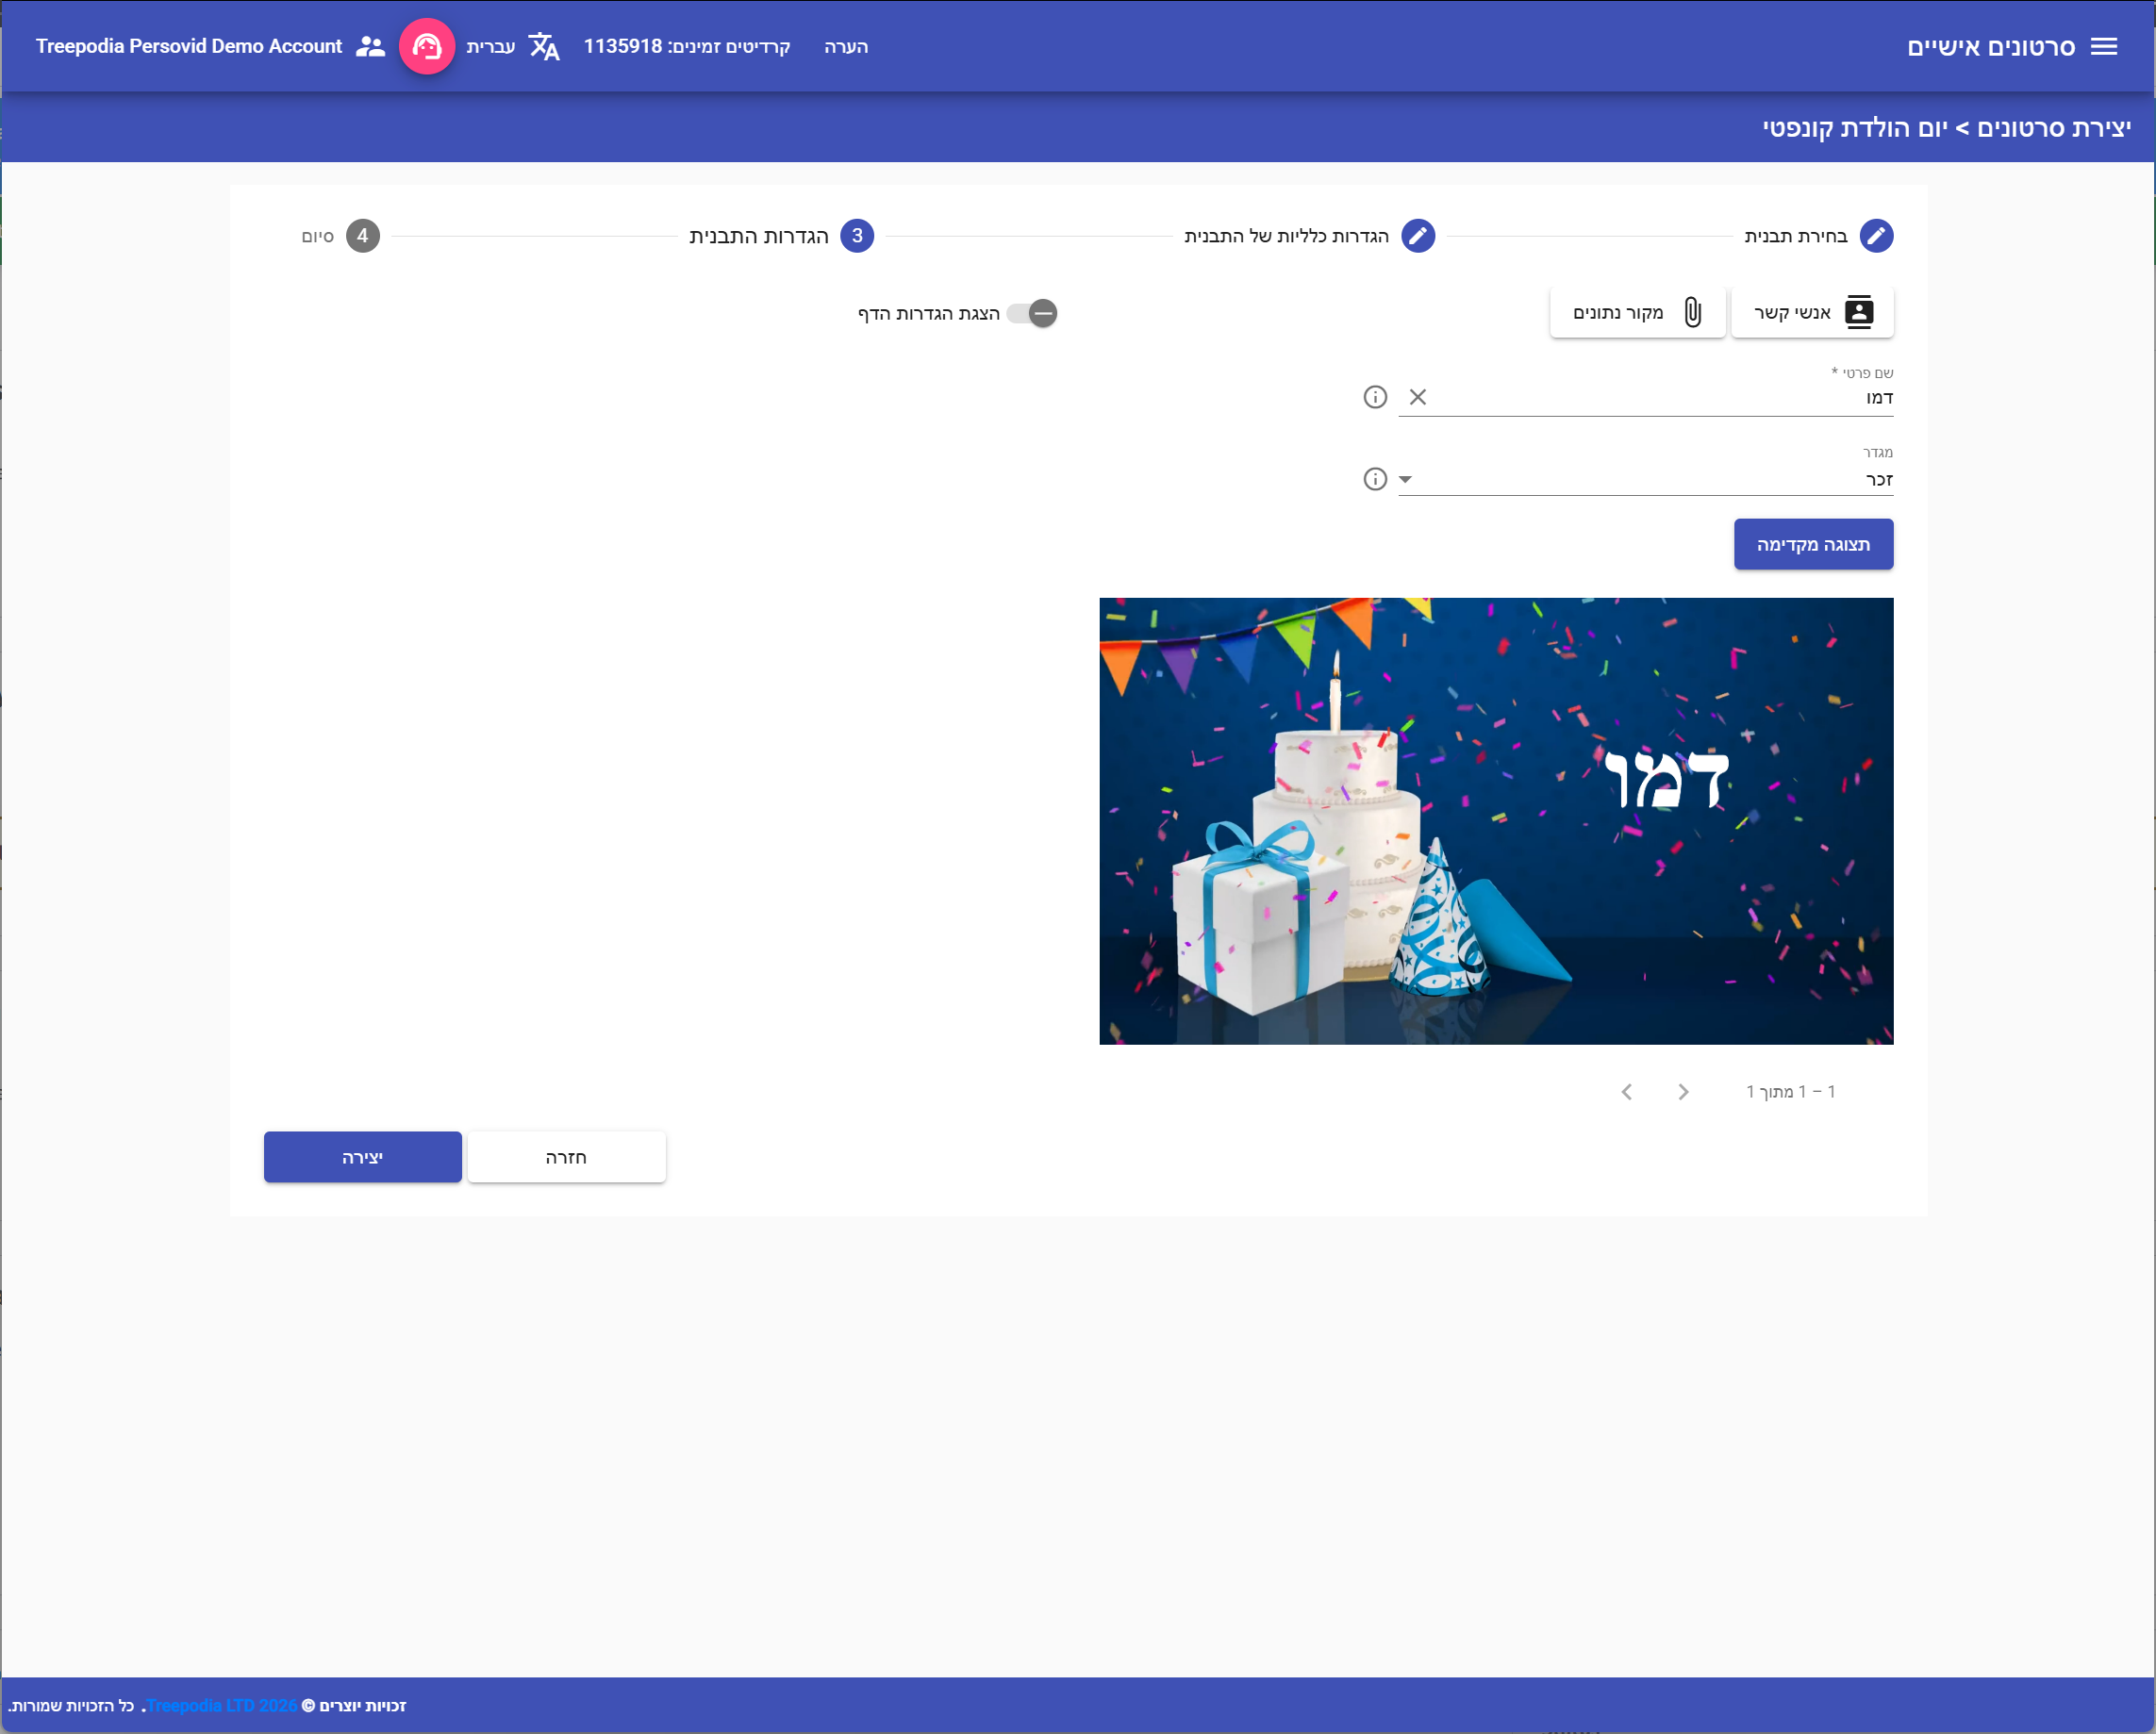Click the 1 – 1 מתוך 1 pagination text
The width and height of the screenshot is (2156, 1734).
pos(1791,1092)
